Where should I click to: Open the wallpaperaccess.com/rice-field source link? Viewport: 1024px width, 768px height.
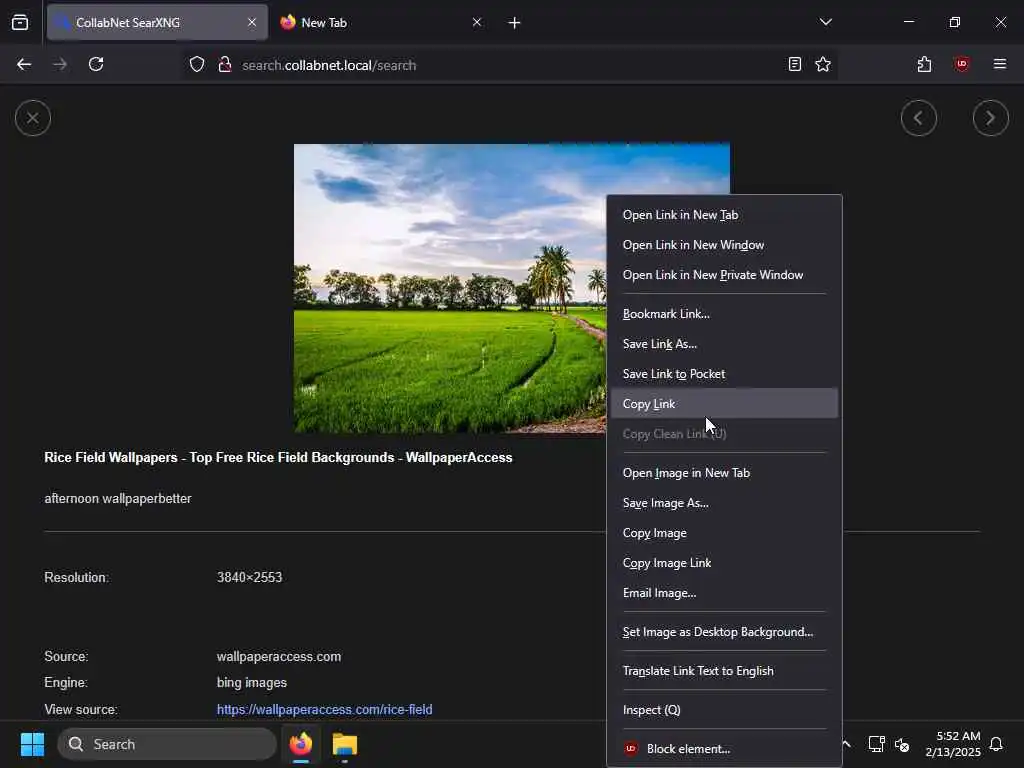tap(325, 709)
